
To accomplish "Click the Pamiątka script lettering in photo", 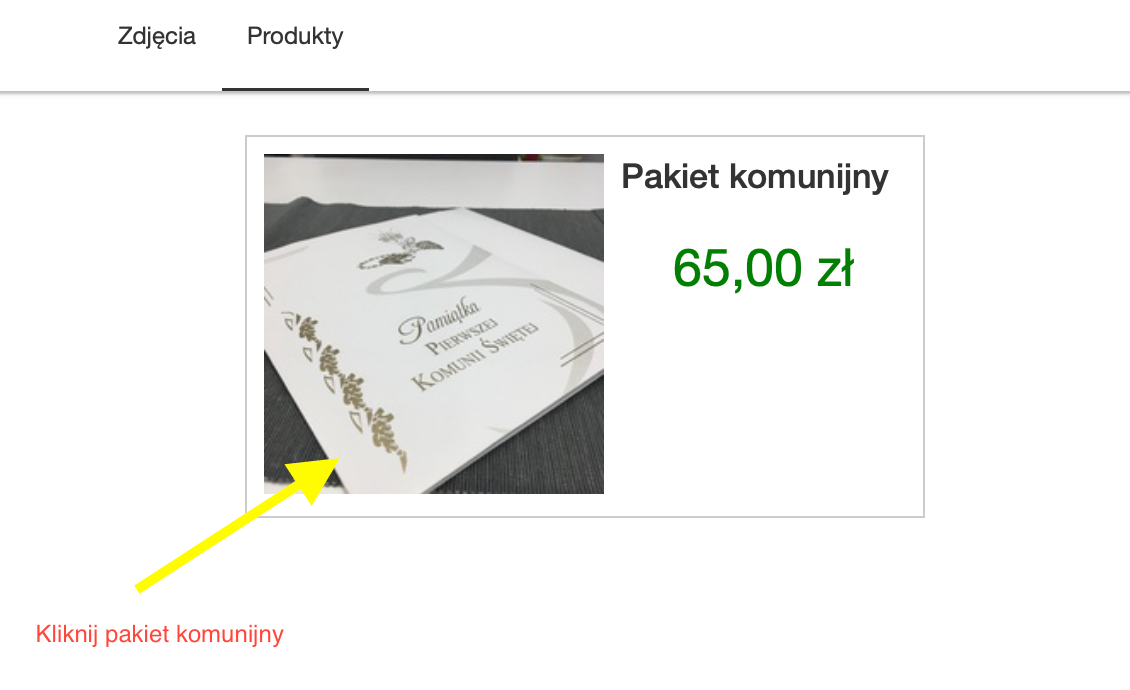I will pyautogui.click(x=437, y=320).
